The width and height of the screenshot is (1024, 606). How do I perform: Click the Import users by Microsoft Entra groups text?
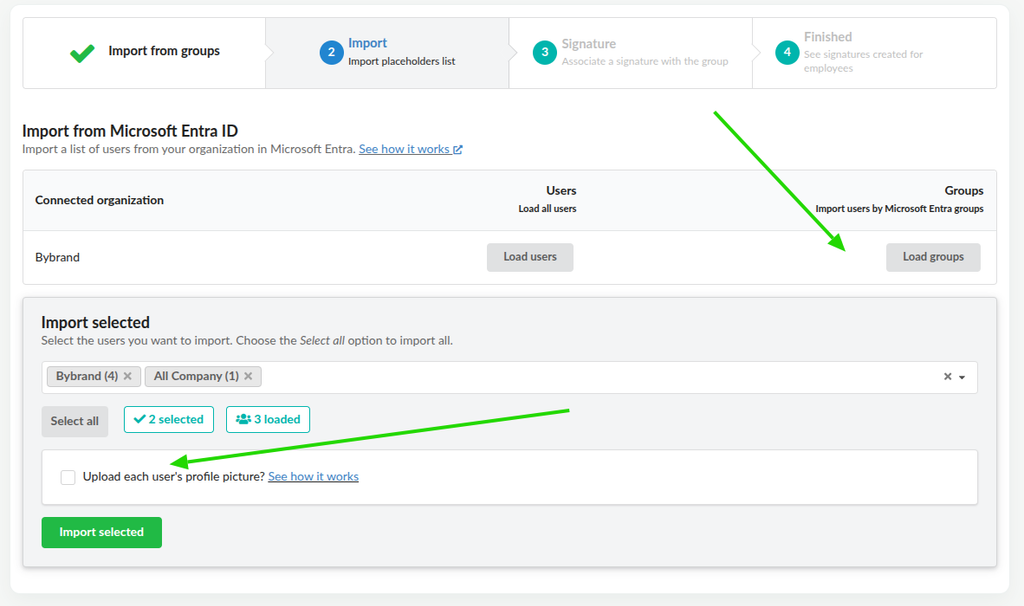[x=899, y=209]
